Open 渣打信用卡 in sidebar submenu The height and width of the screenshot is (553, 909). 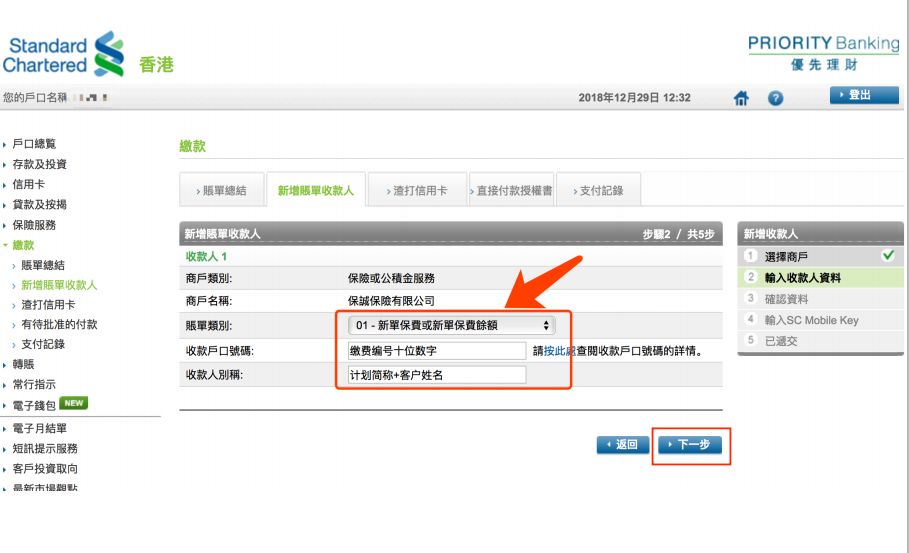[48, 304]
